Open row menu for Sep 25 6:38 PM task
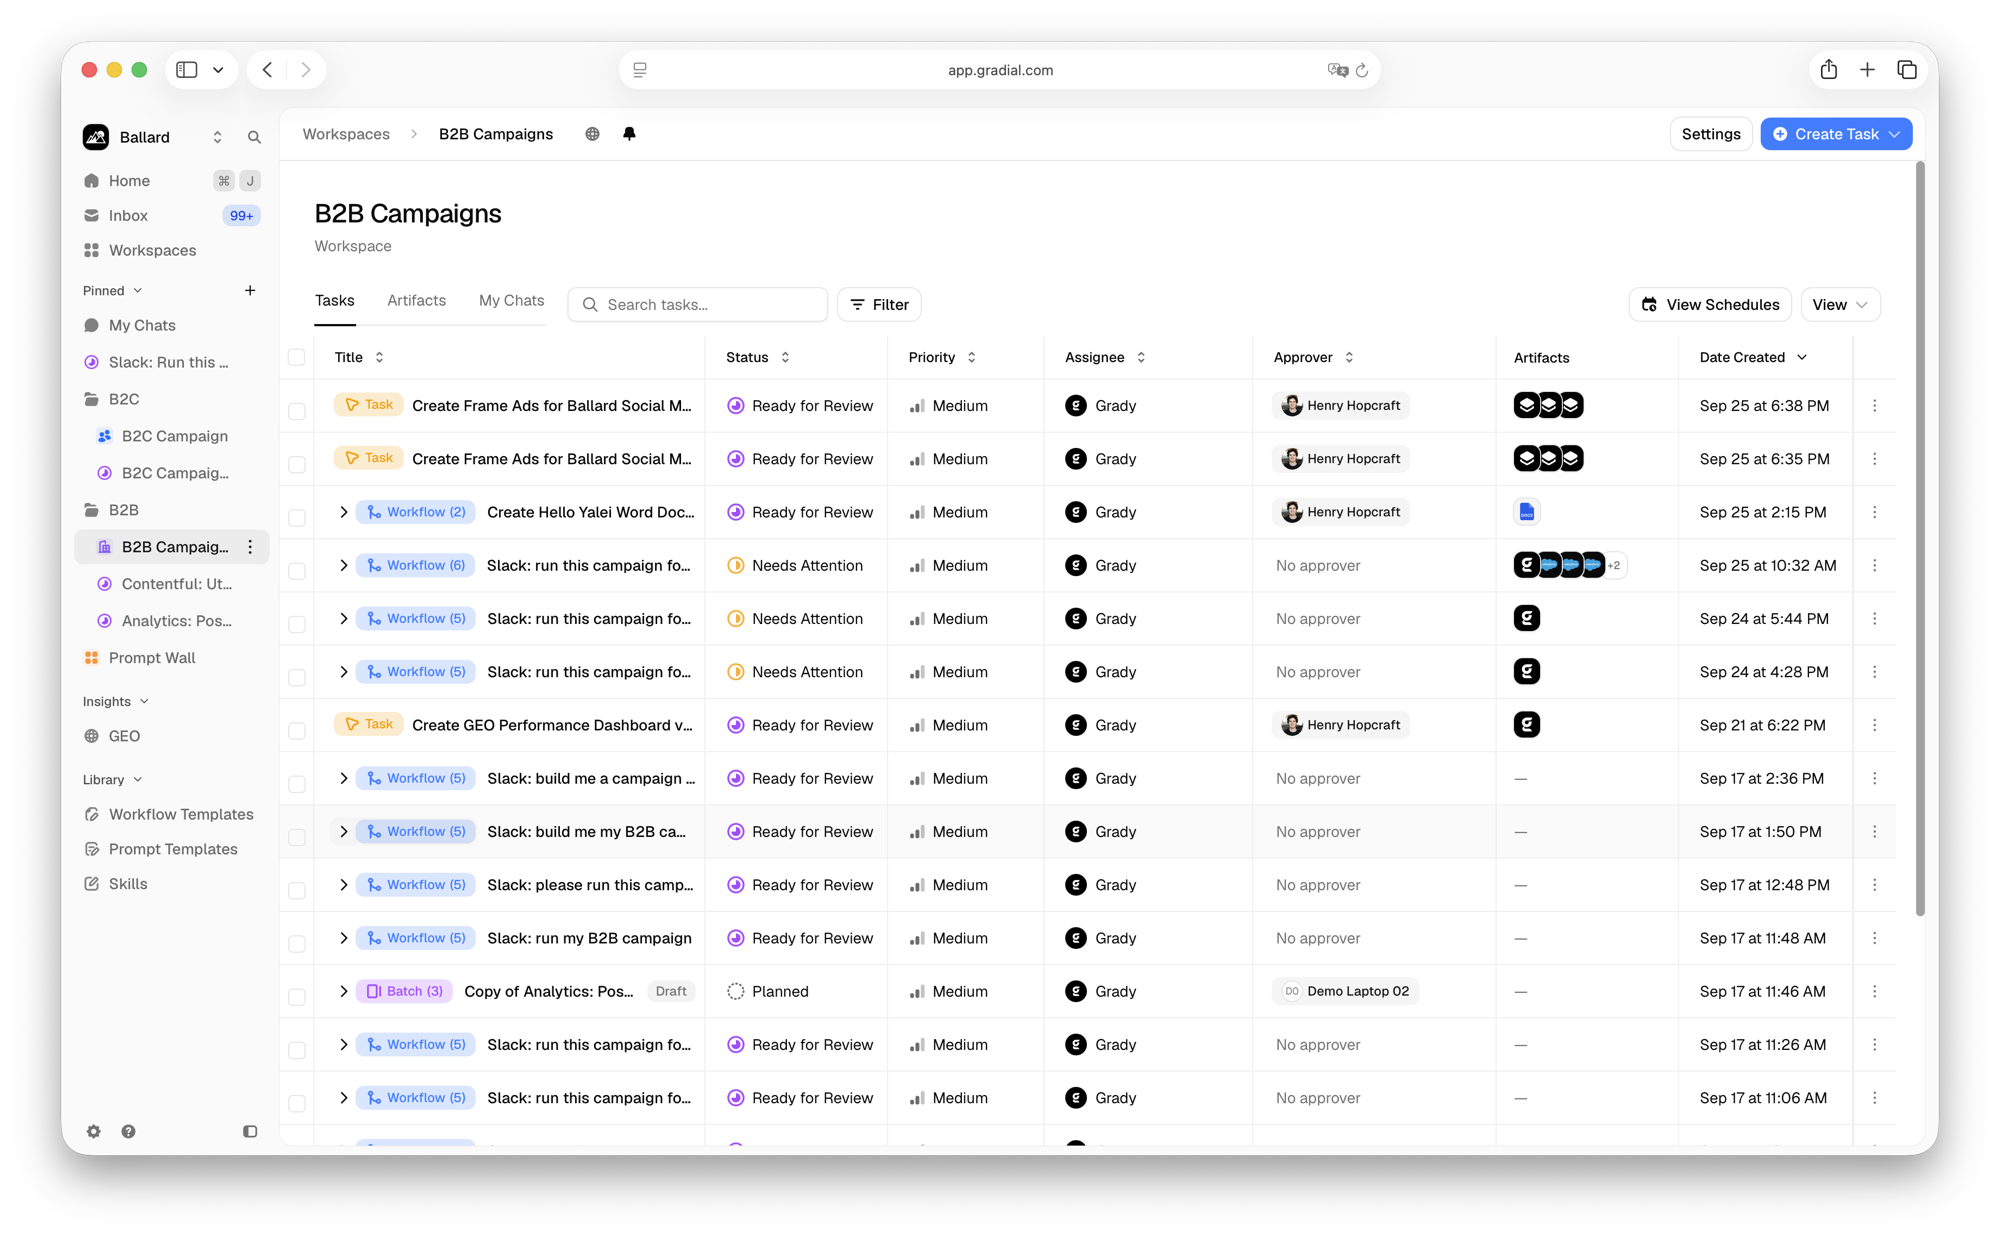 1875,405
